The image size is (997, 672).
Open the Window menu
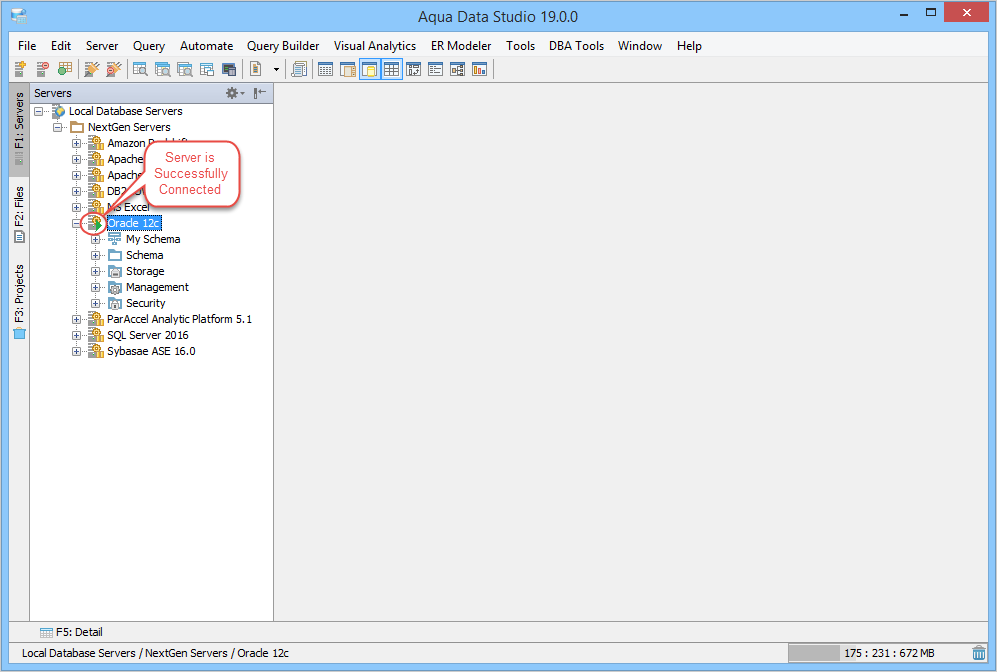pos(640,46)
